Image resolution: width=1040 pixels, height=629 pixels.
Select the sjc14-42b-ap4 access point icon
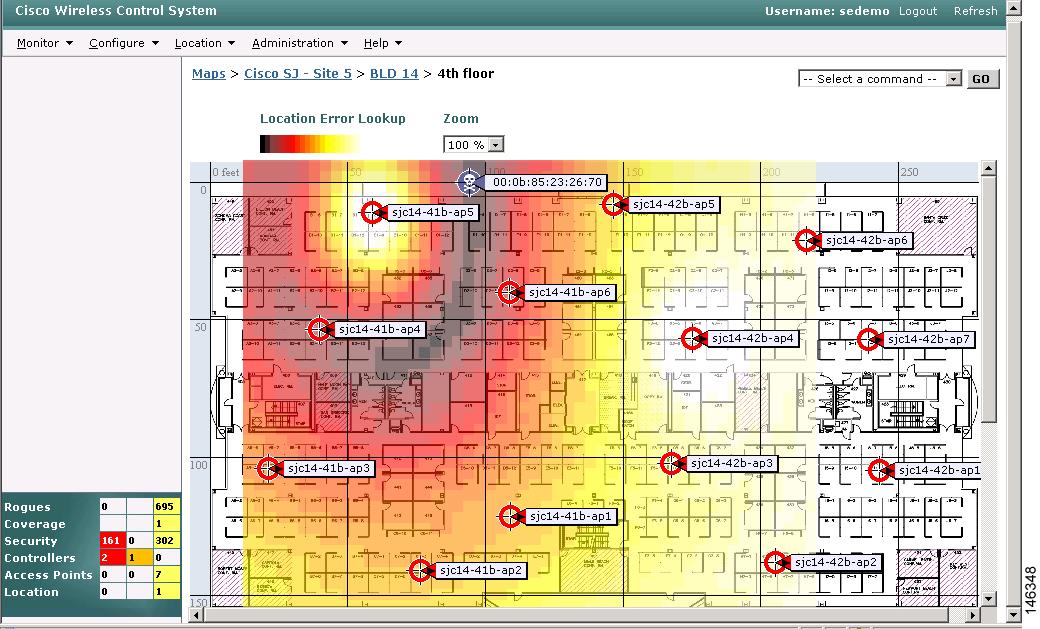pos(693,338)
